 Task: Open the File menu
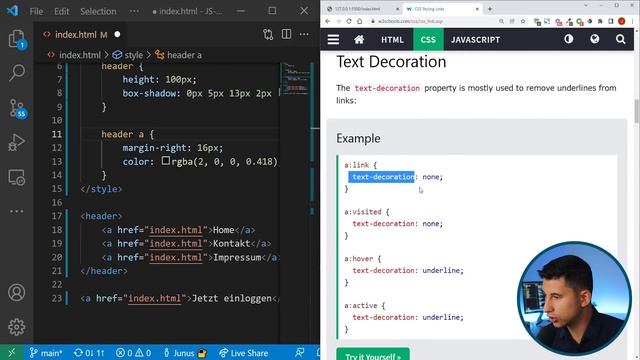pos(36,11)
